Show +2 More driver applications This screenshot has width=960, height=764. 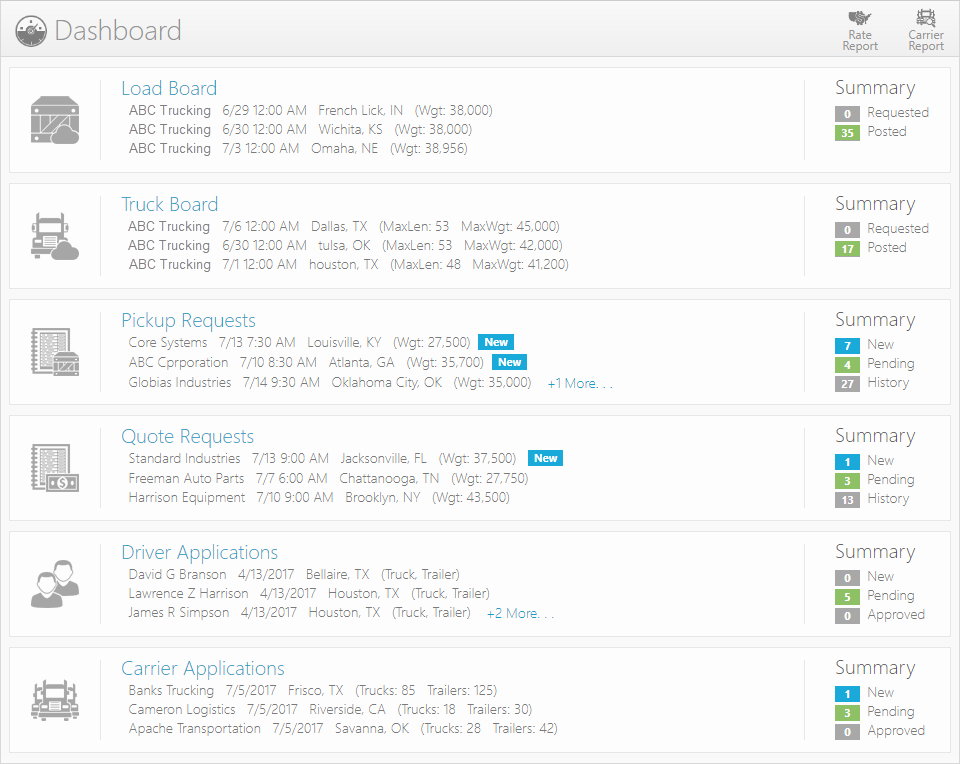point(520,614)
